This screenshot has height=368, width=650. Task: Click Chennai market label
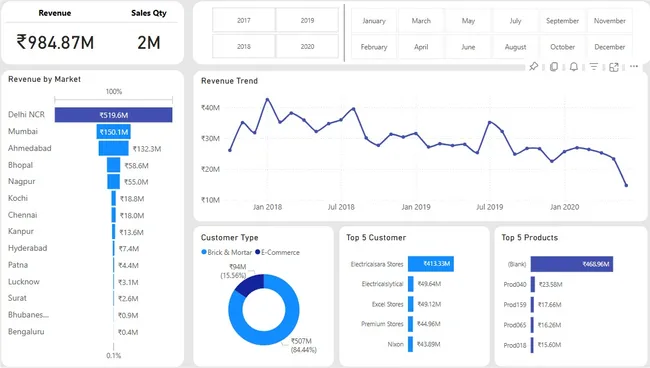[x=22, y=215]
